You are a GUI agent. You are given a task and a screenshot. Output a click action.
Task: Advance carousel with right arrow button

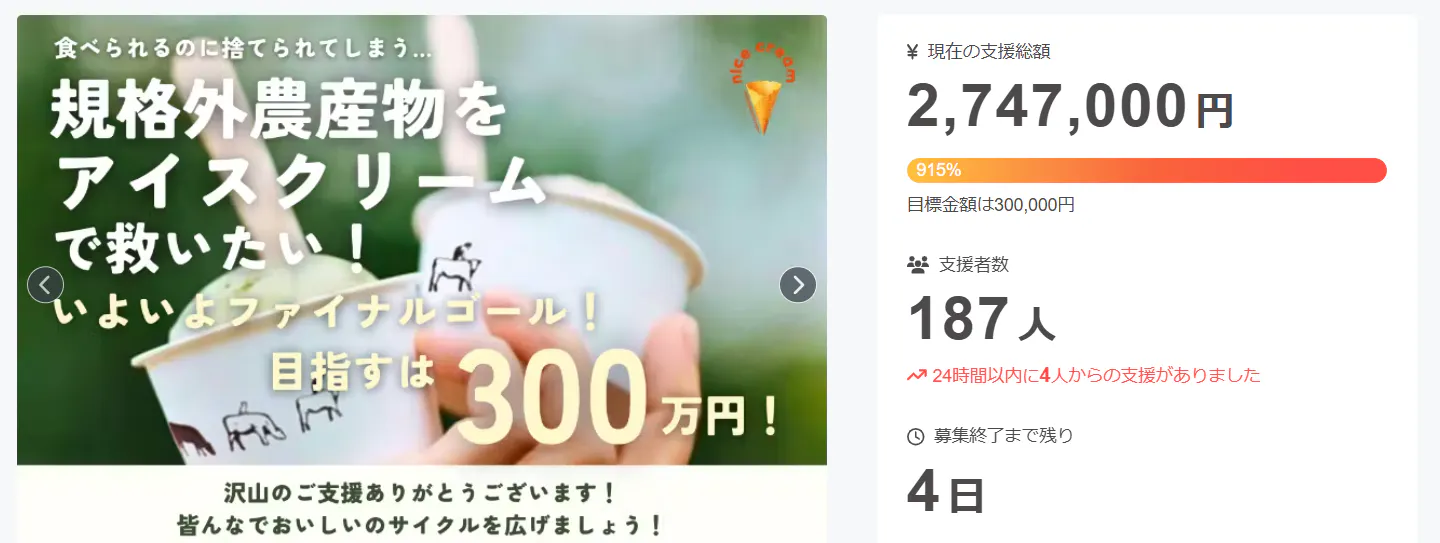(798, 285)
